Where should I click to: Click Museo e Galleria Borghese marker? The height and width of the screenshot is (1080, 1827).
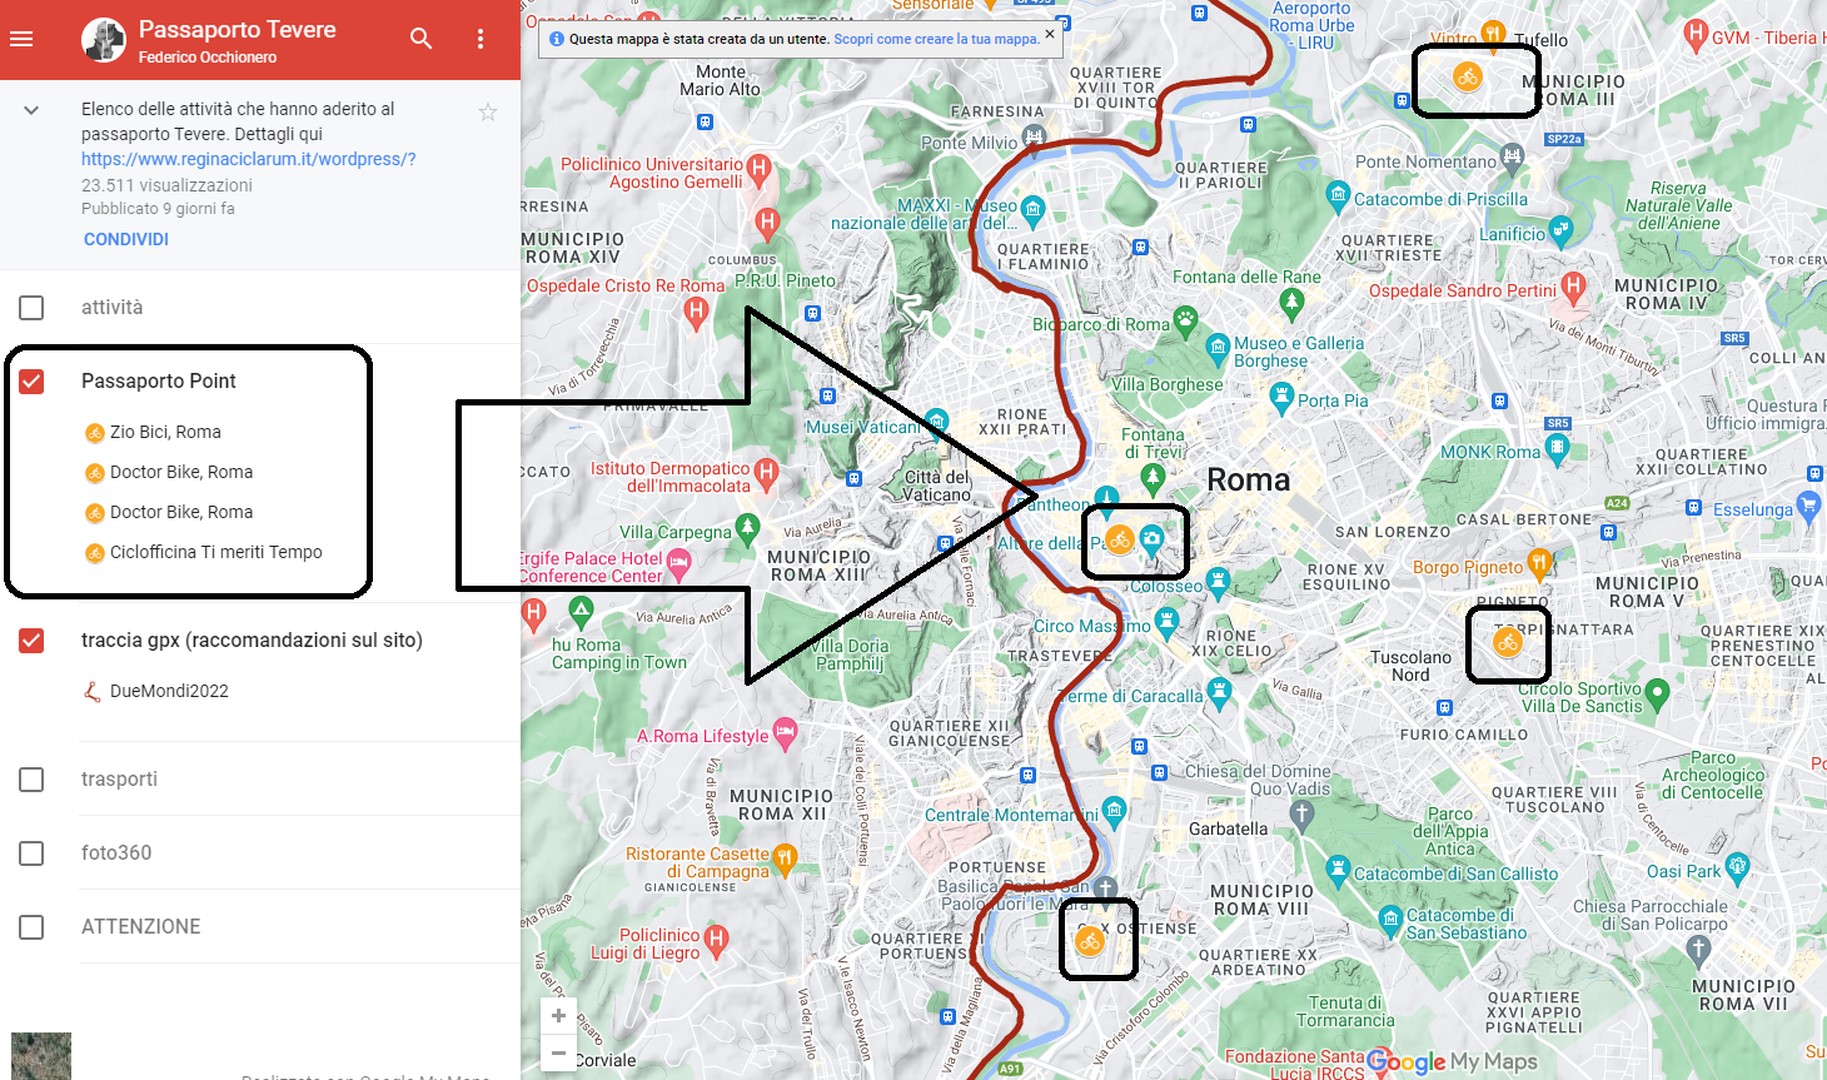pos(1218,349)
